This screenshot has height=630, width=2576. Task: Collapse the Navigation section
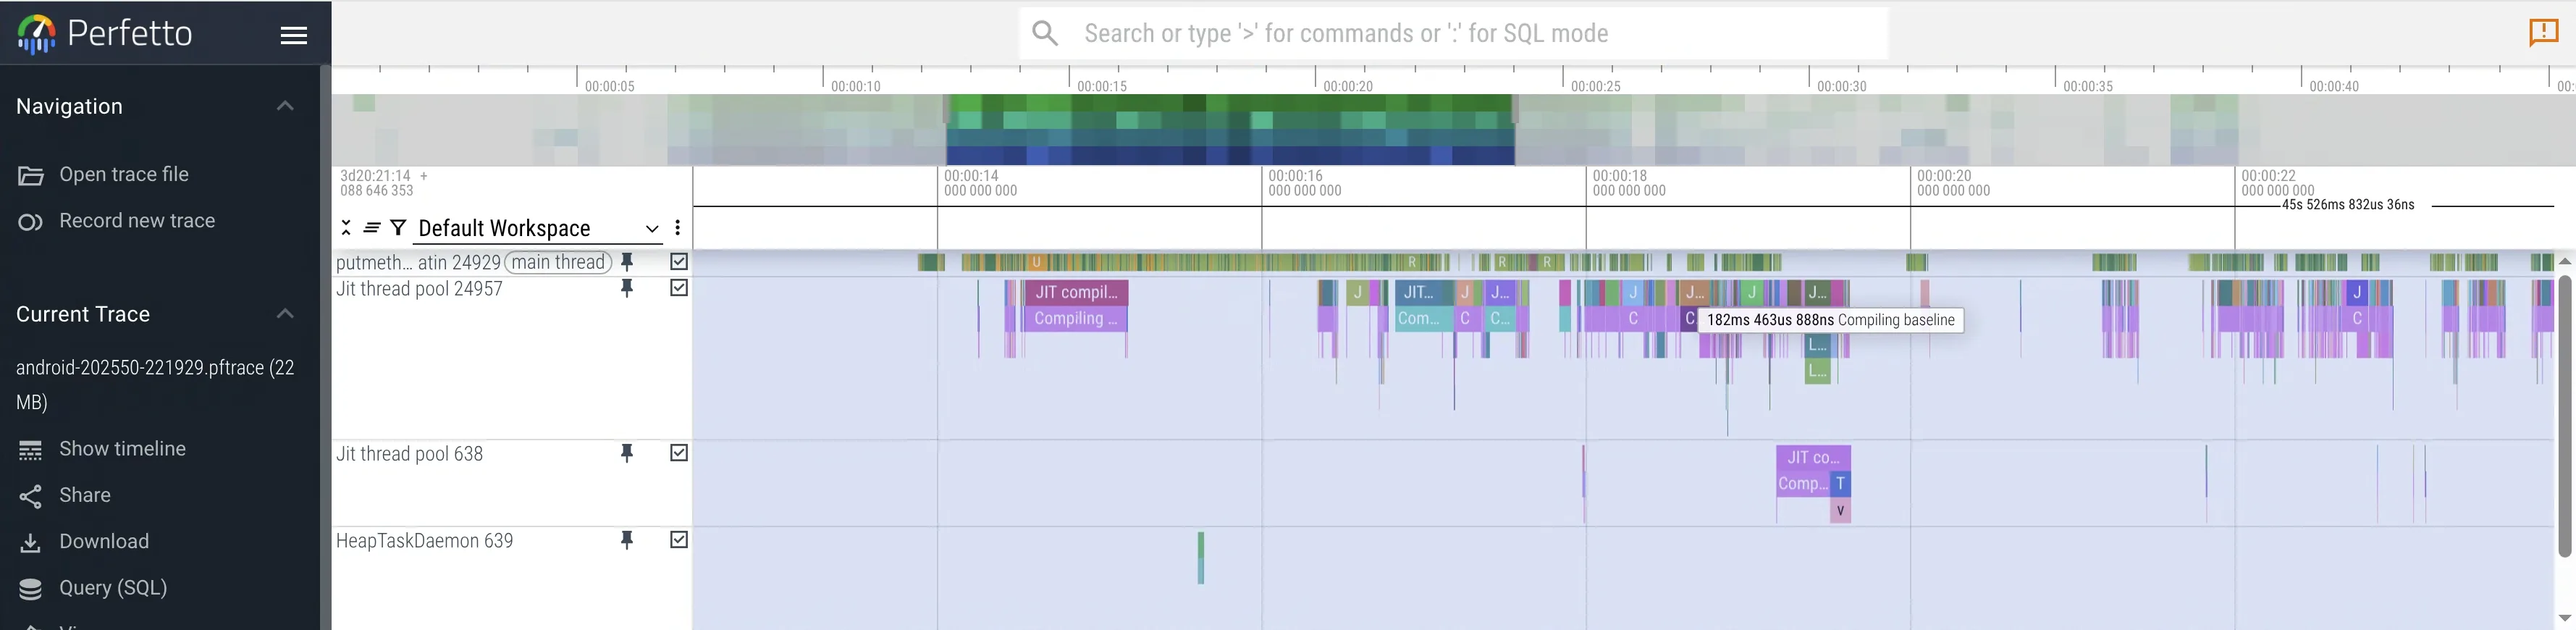[x=285, y=106]
